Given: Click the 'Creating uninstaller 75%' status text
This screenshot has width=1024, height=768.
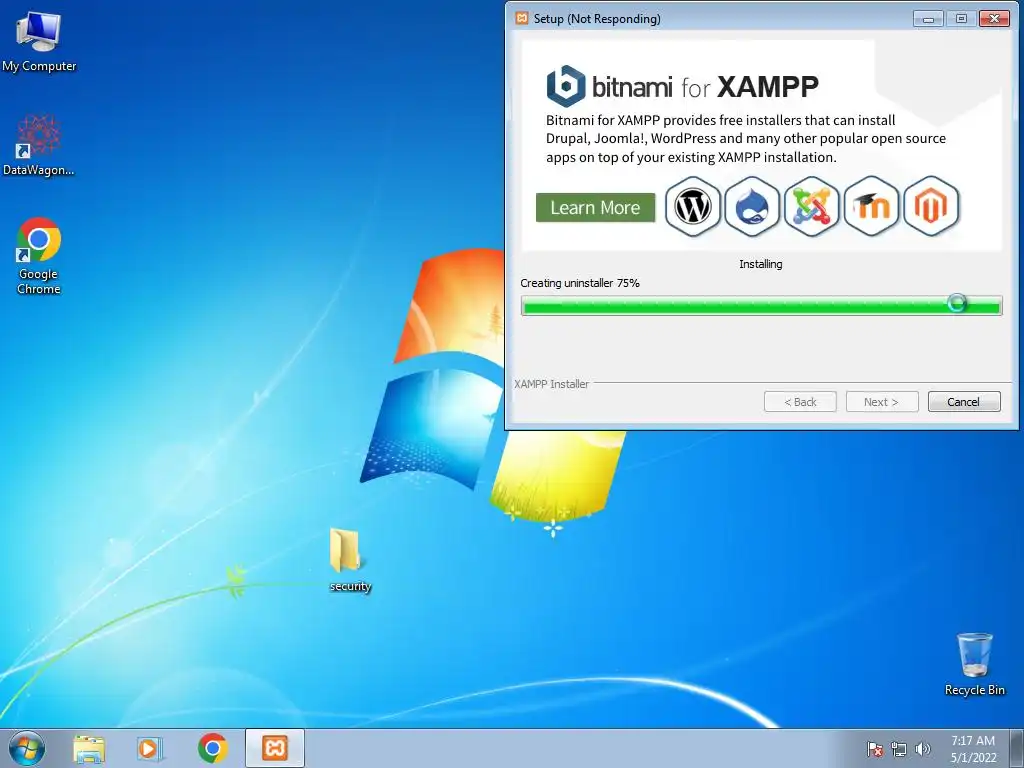Looking at the screenshot, I should click(x=580, y=283).
